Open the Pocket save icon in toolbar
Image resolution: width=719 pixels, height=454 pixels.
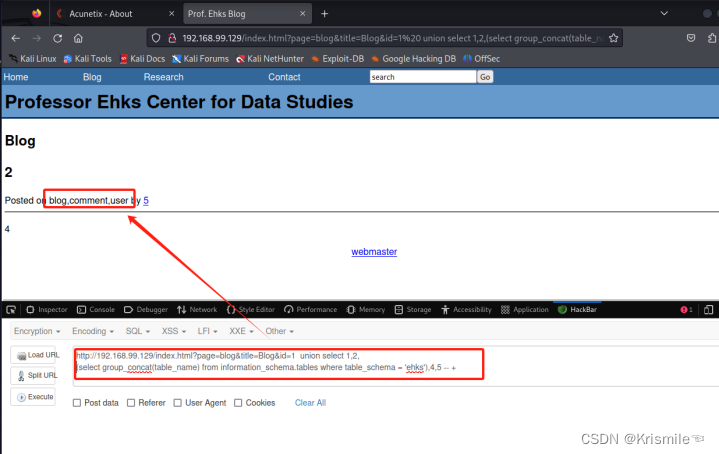coord(691,39)
